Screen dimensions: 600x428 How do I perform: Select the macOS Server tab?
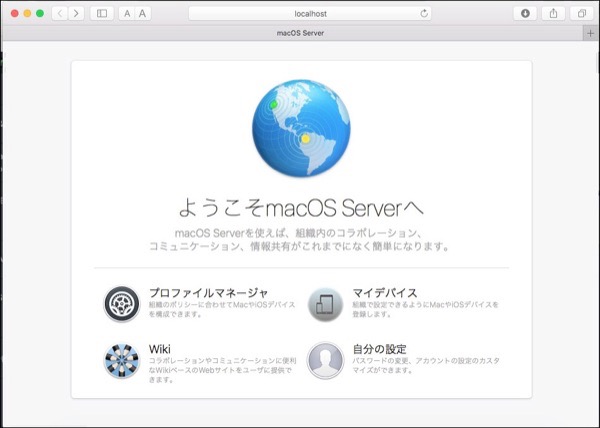click(x=299, y=33)
